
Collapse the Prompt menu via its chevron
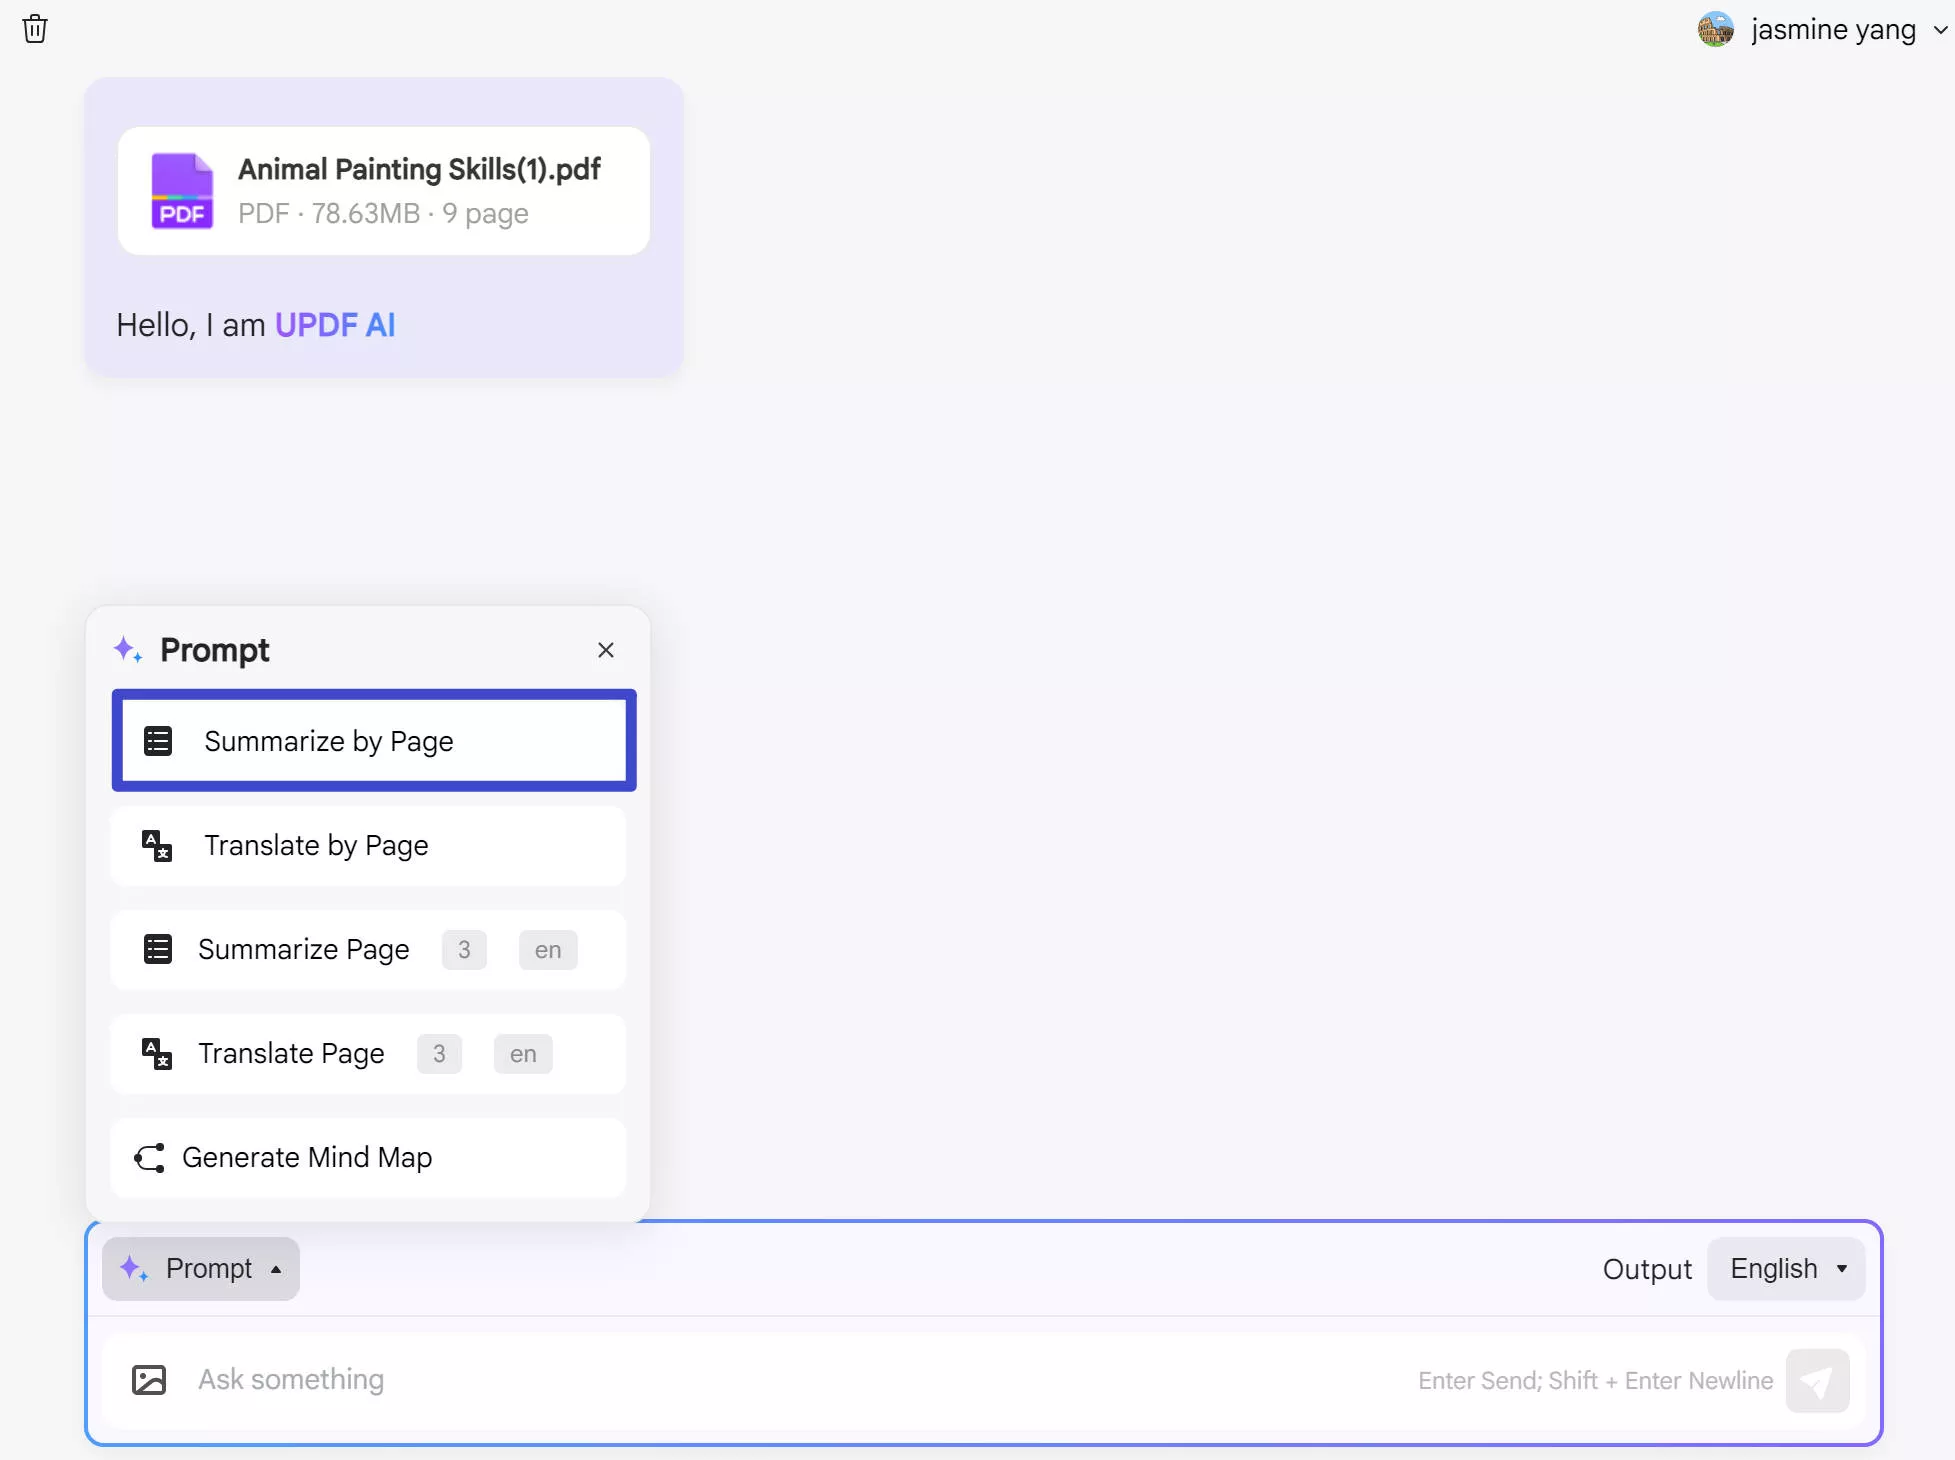pyautogui.click(x=277, y=1268)
